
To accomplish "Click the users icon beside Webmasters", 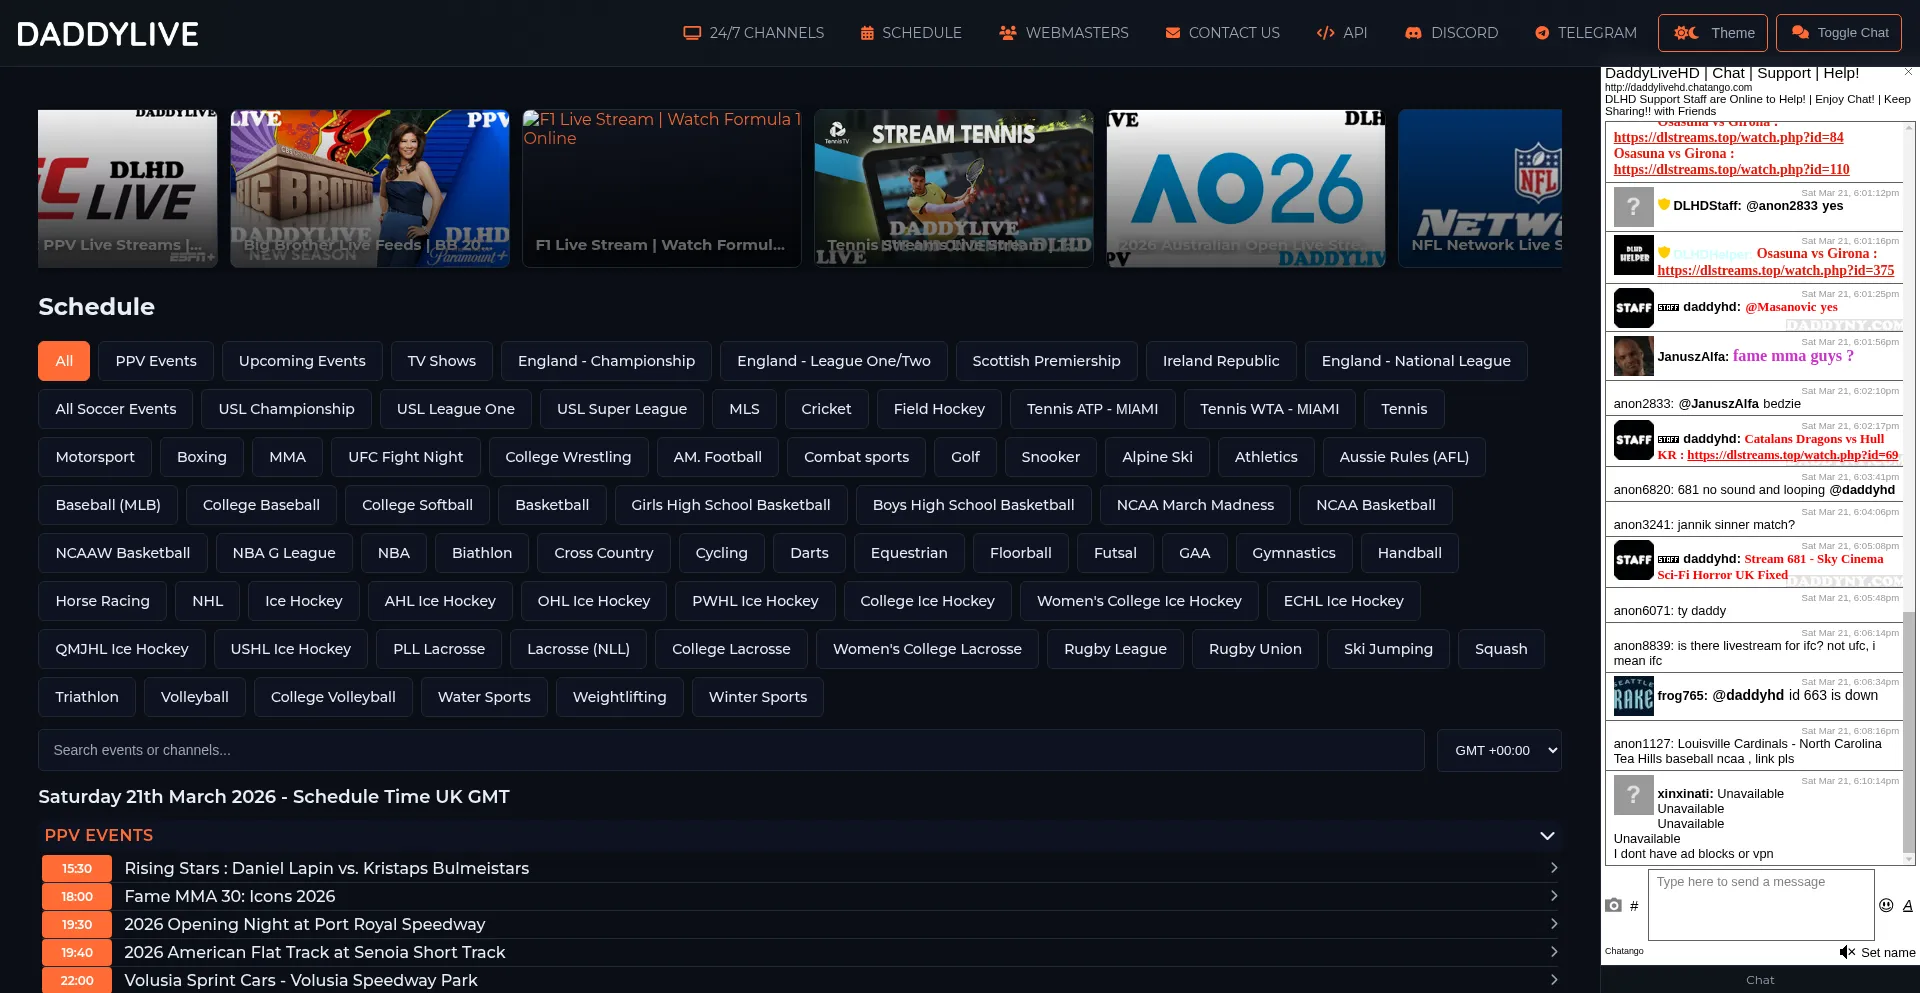I will [1008, 33].
